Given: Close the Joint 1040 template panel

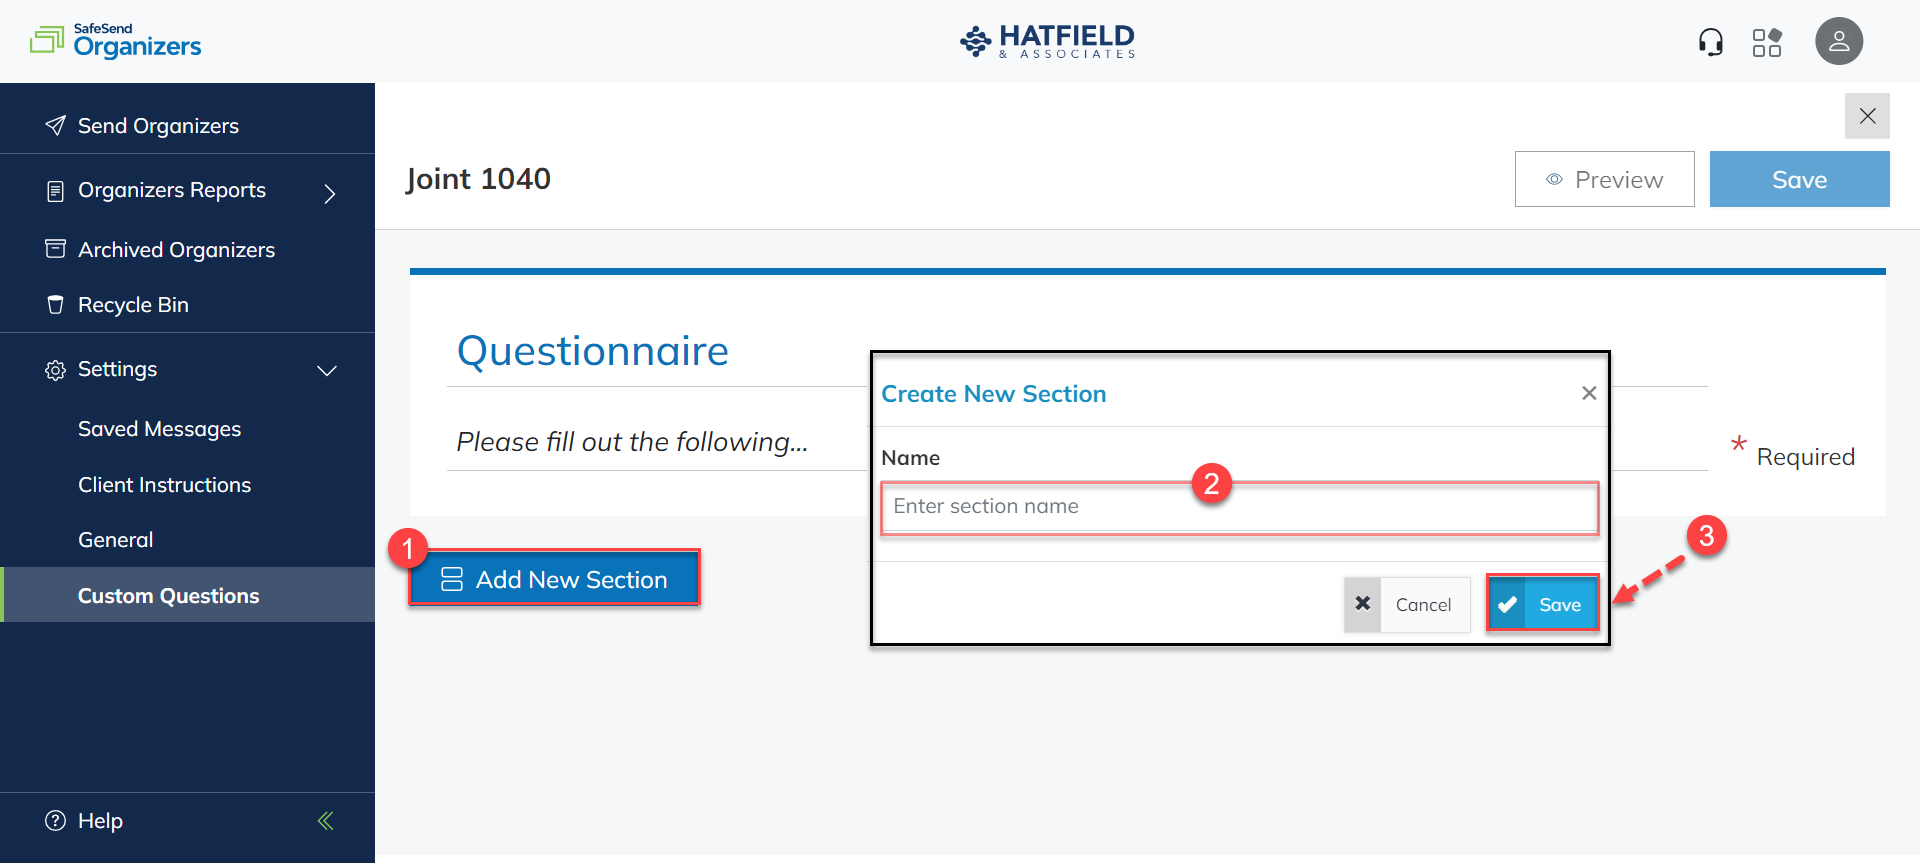Looking at the screenshot, I should (x=1866, y=116).
